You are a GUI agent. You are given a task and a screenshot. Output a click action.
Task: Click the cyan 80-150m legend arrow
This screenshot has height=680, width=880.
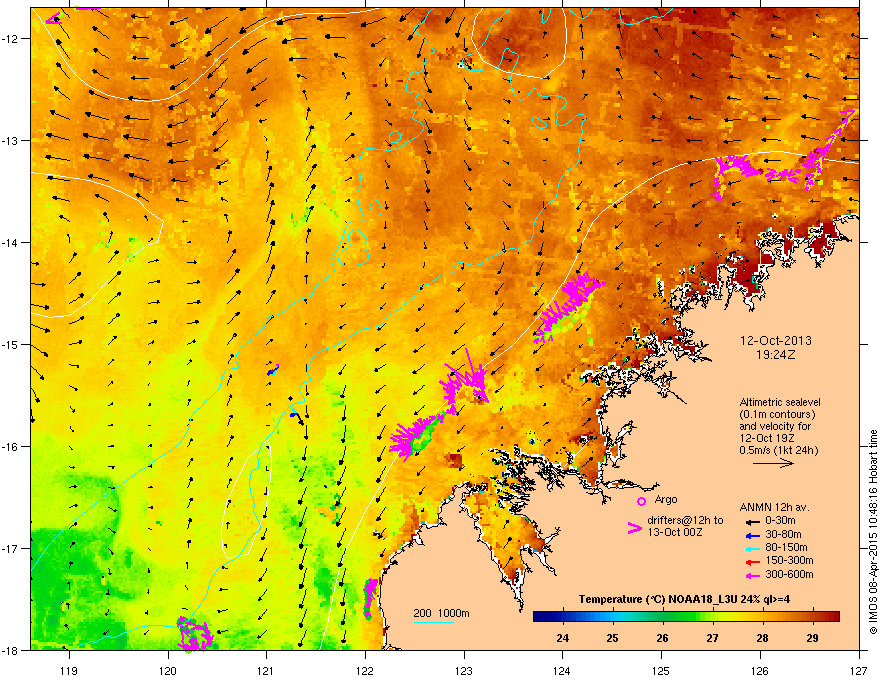[x=751, y=548]
